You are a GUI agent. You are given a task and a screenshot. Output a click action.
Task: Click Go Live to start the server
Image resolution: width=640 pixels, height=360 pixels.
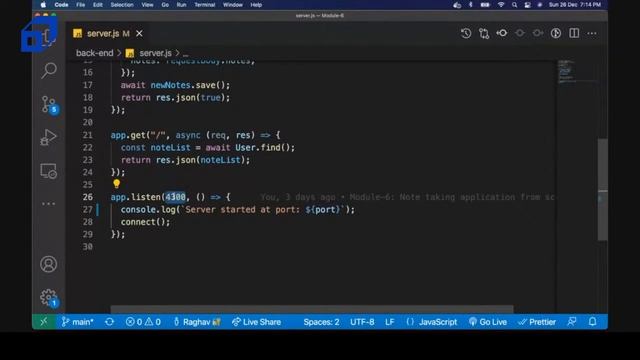488,322
